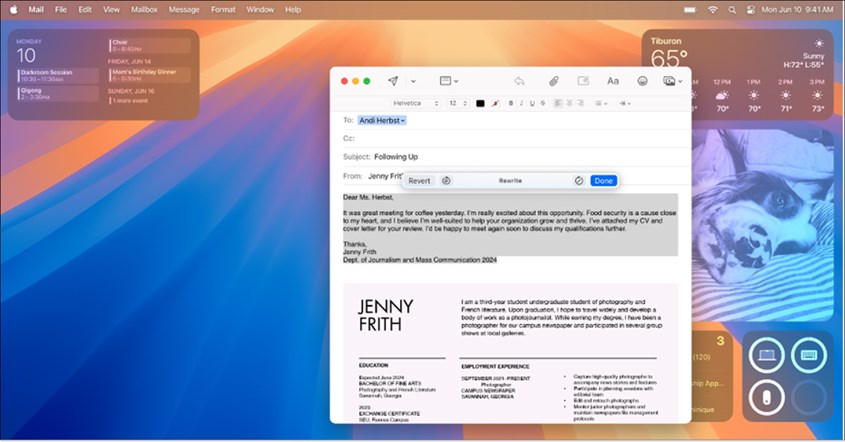The width and height of the screenshot is (845, 442).
Task: Open the Edit menu
Action: tap(85, 10)
